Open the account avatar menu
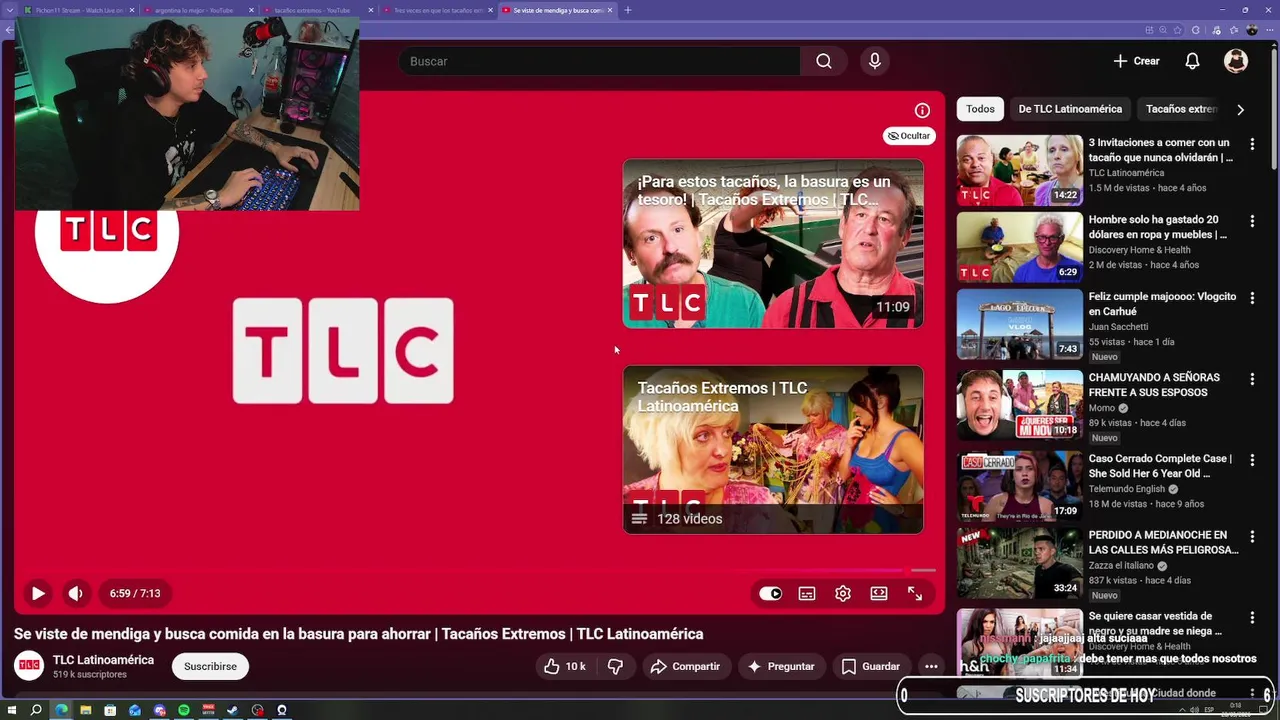 pyautogui.click(x=1236, y=61)
